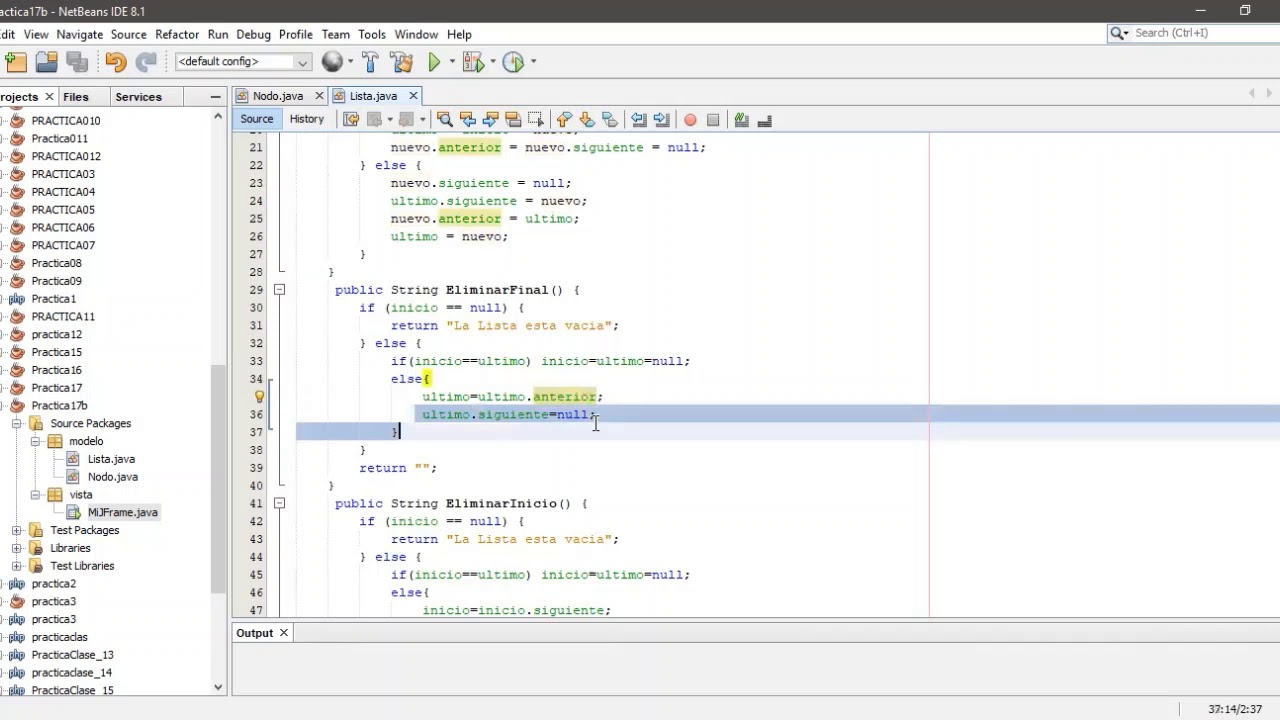Viewport: 1280px width, 720px height.
Task: Toggle bookmark on current line
Action: (610, 120)
